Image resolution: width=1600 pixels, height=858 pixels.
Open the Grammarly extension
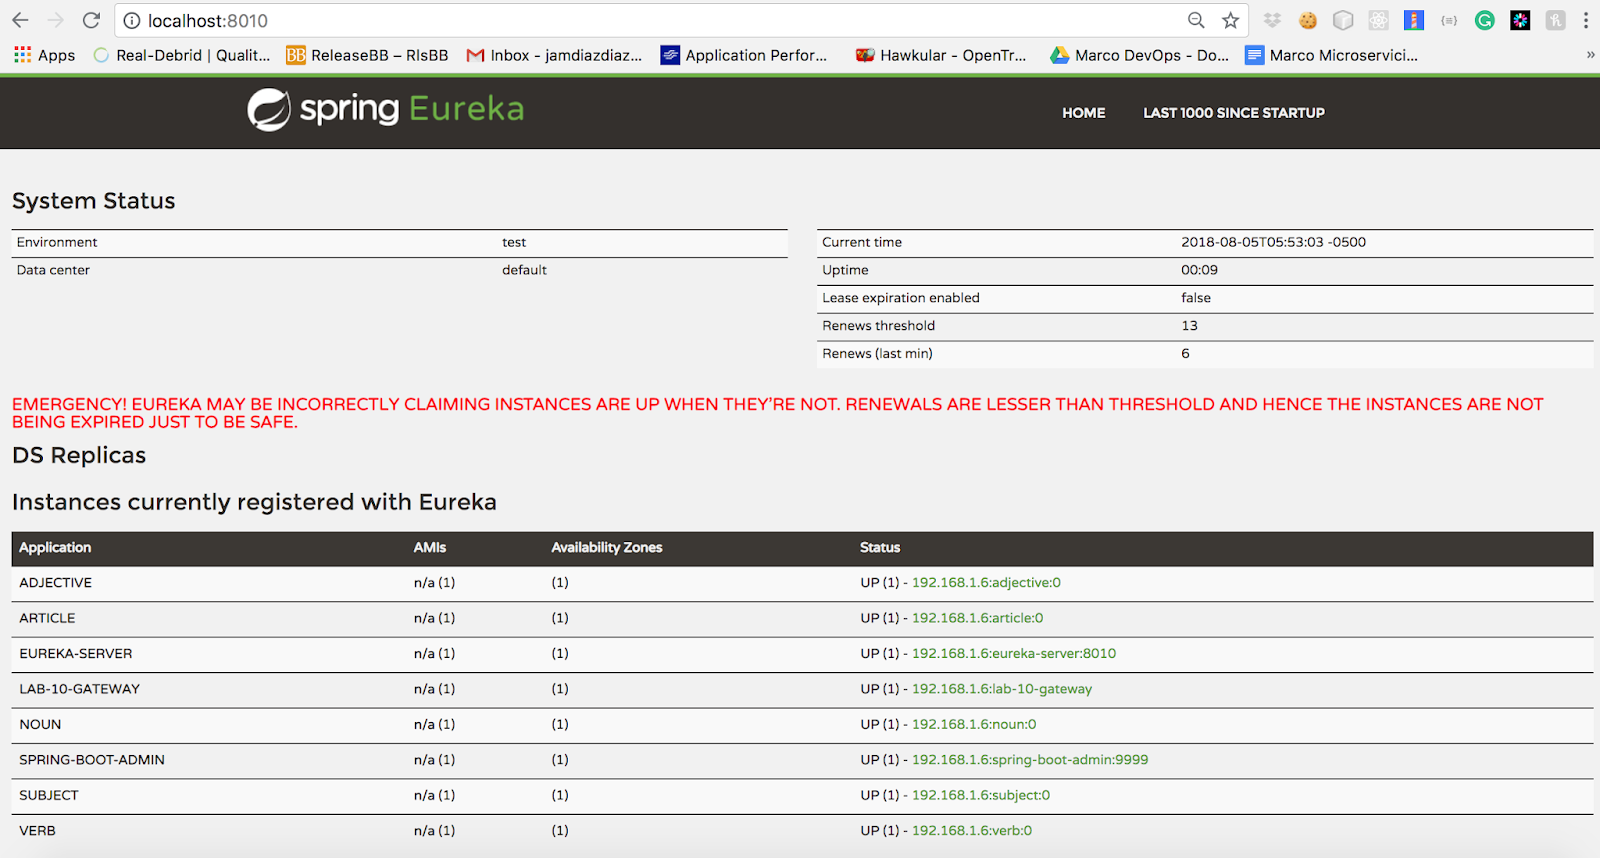(1485, 20)
